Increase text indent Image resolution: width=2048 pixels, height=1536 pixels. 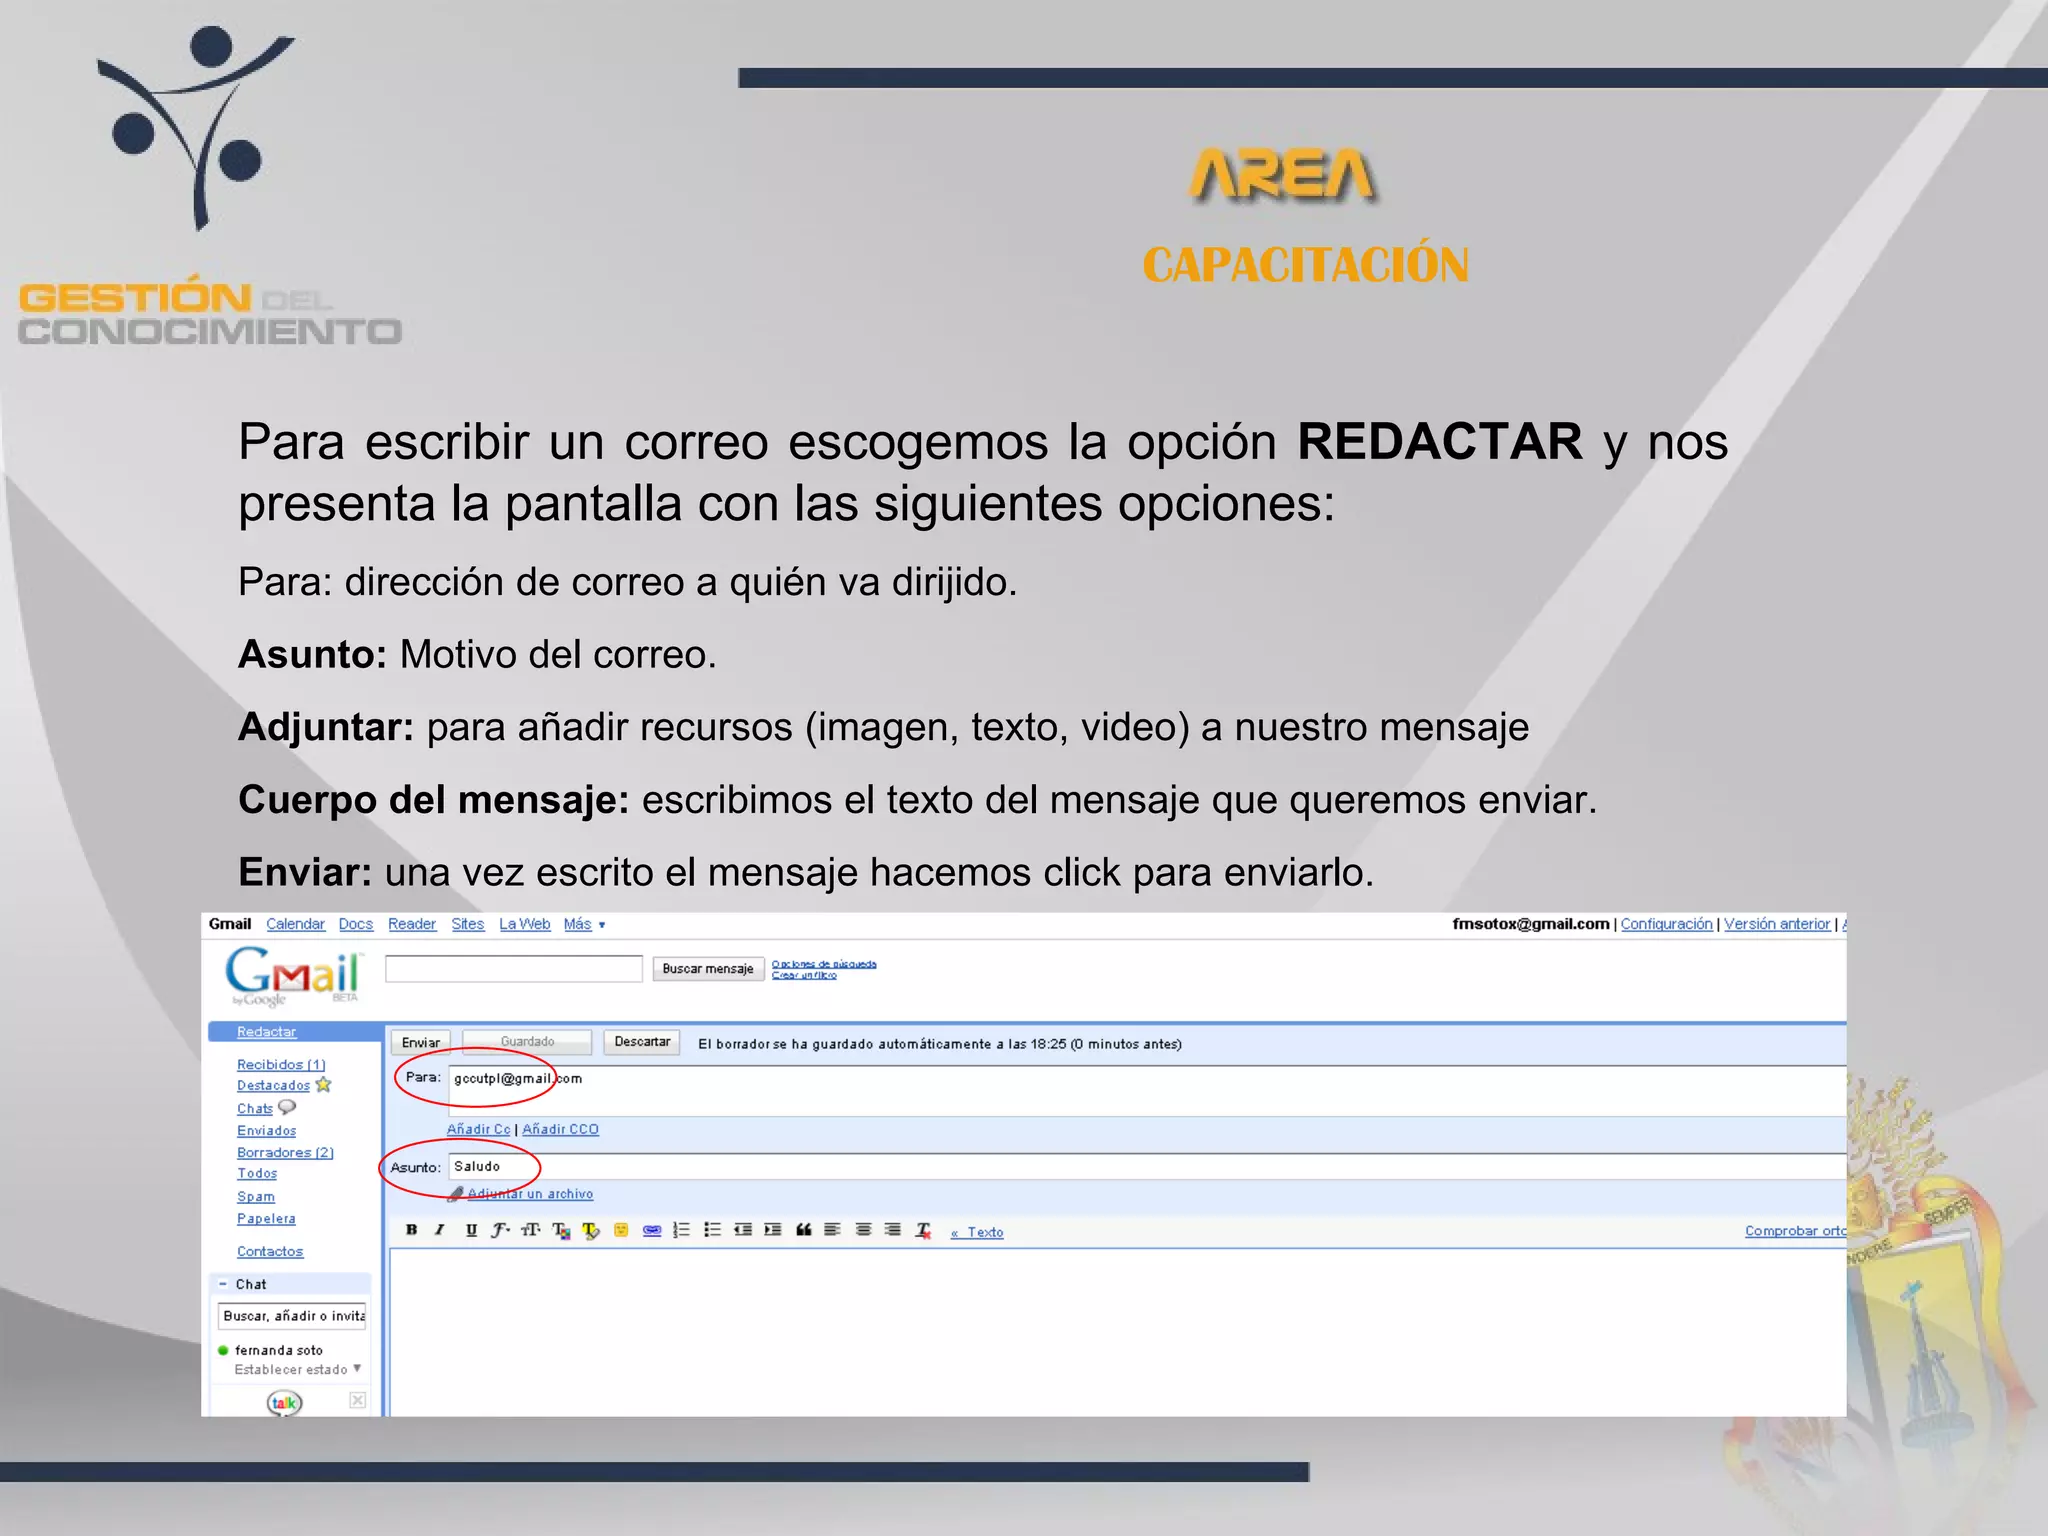coord(772,1230)
